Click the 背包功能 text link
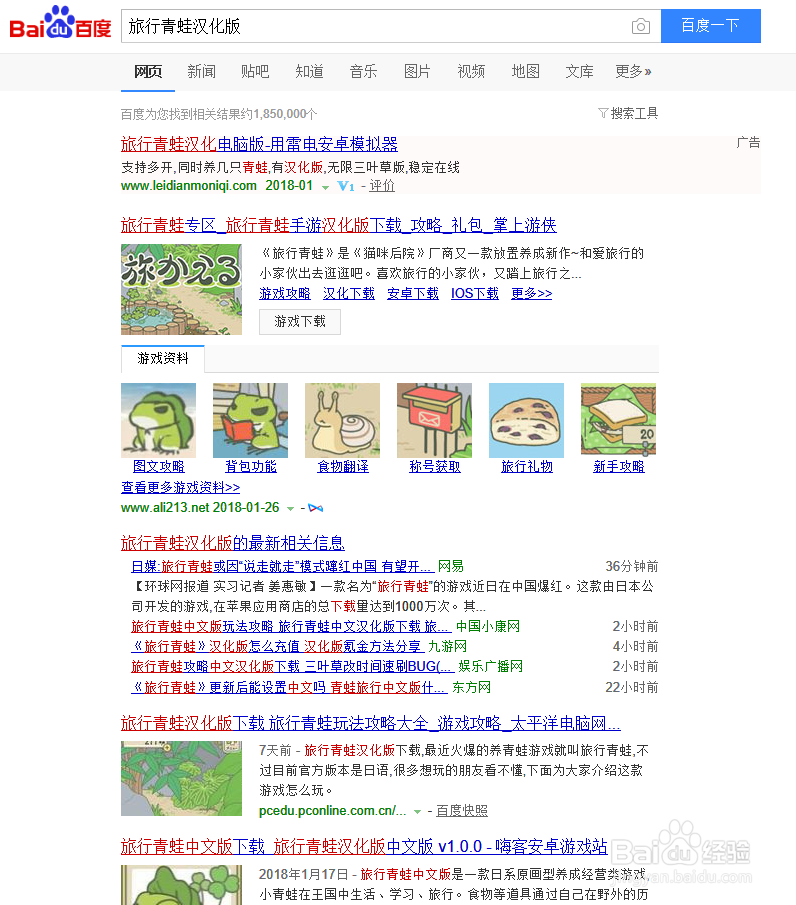 [251, 466]
